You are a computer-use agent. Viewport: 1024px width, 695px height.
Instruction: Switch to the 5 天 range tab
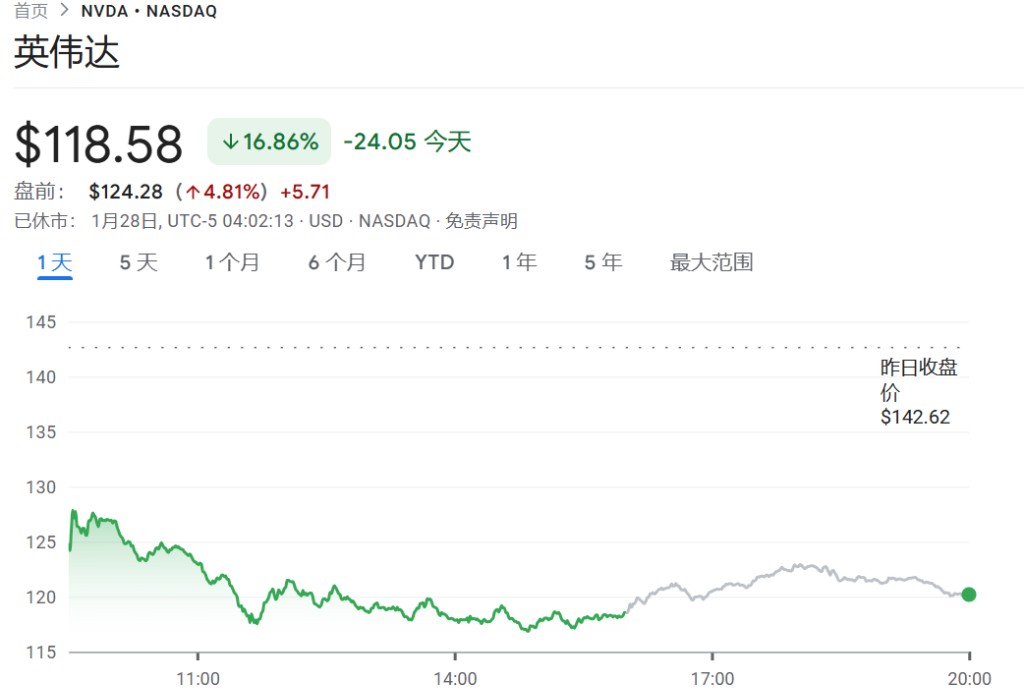138,263
